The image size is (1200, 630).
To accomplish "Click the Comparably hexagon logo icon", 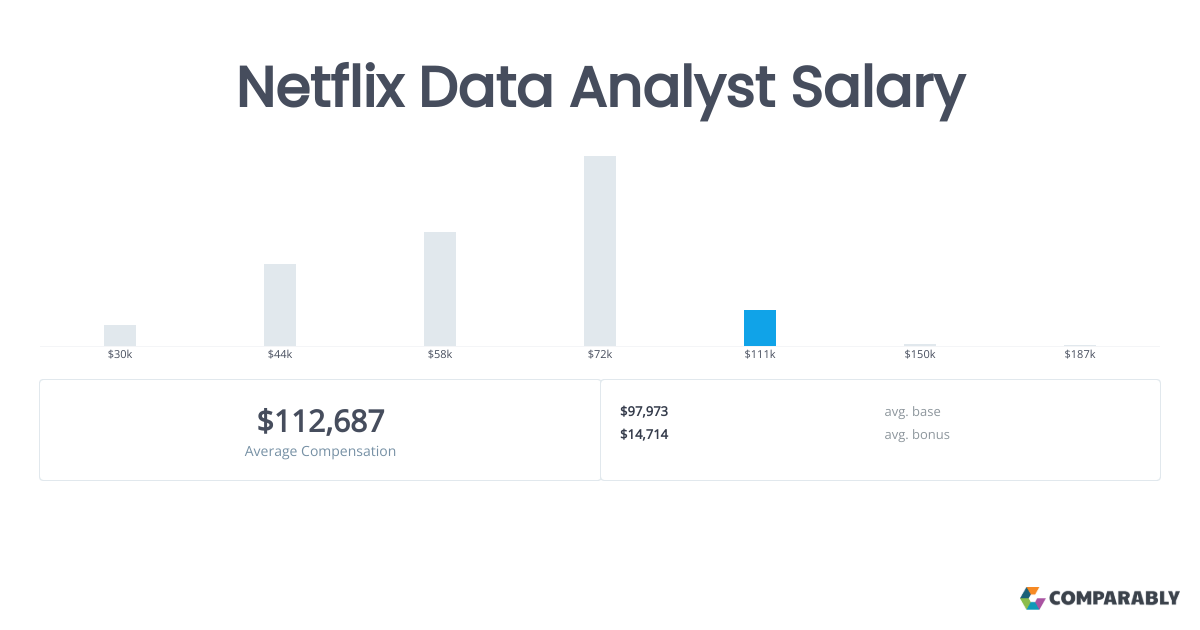I will (1032, 598).
